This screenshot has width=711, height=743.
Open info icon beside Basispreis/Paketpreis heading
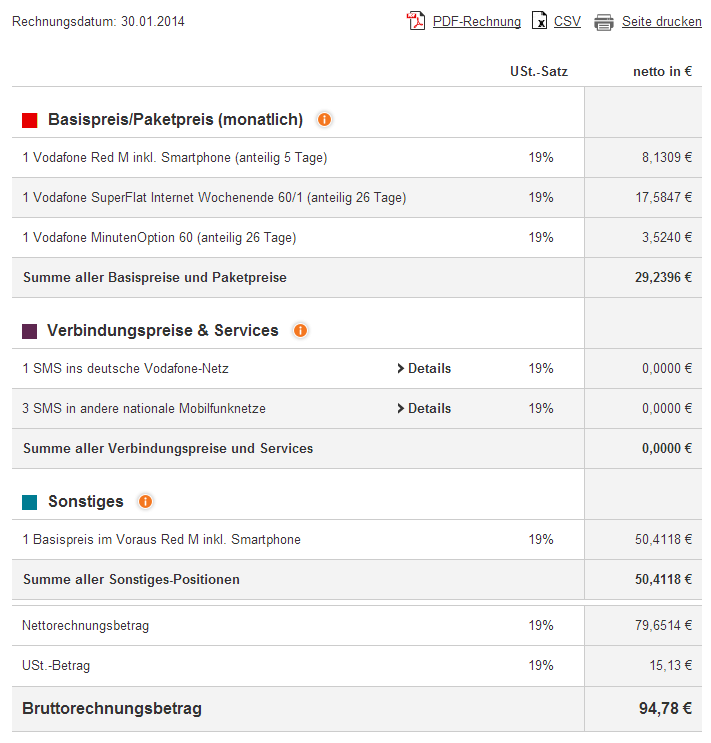pos(324,120)
